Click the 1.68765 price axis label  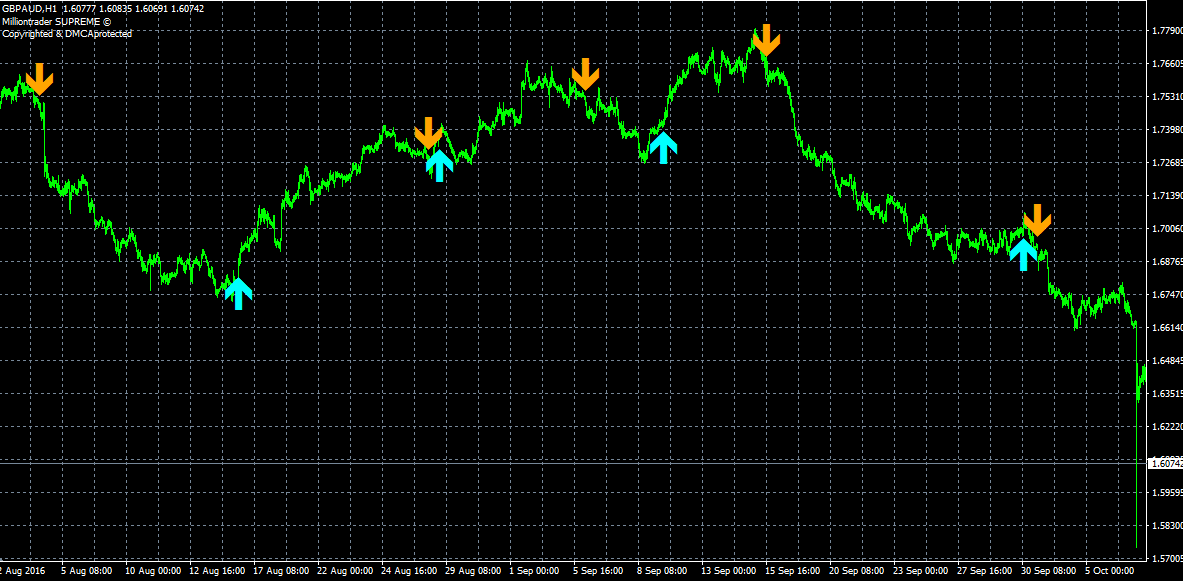tap(1166, 262)
